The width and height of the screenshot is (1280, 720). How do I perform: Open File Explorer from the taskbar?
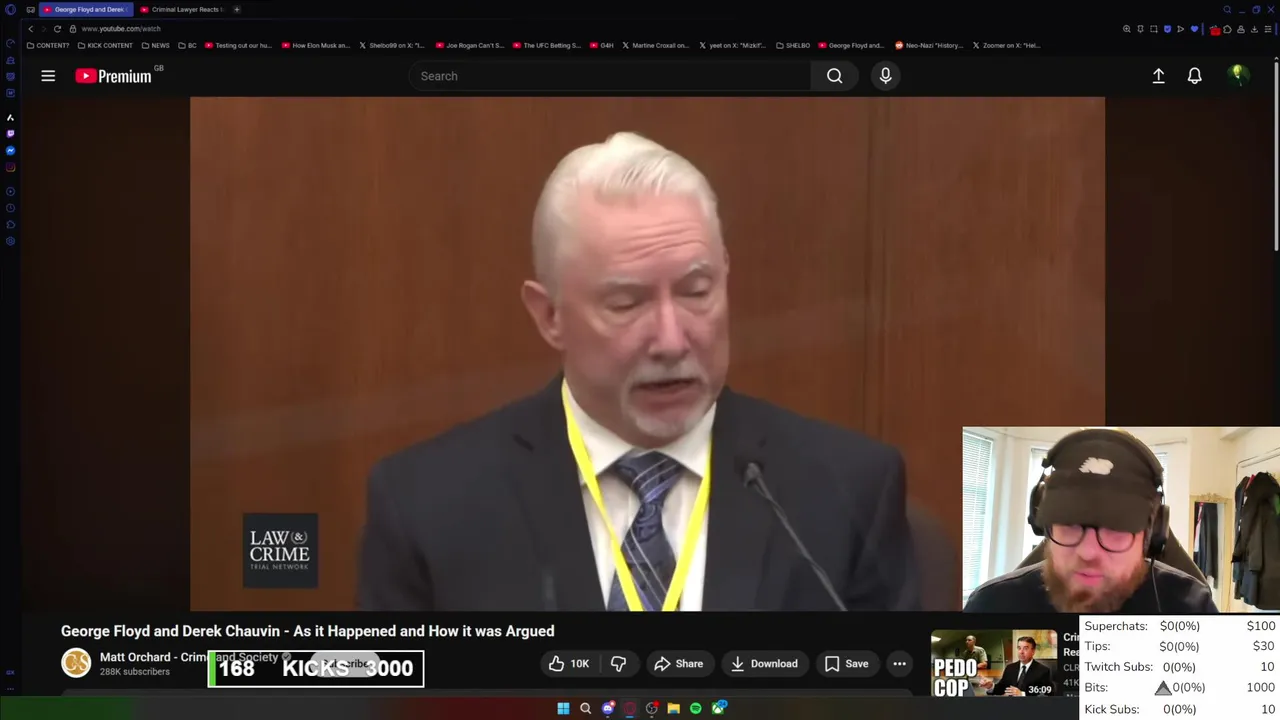pyautogui.click(x=673, y=709)
